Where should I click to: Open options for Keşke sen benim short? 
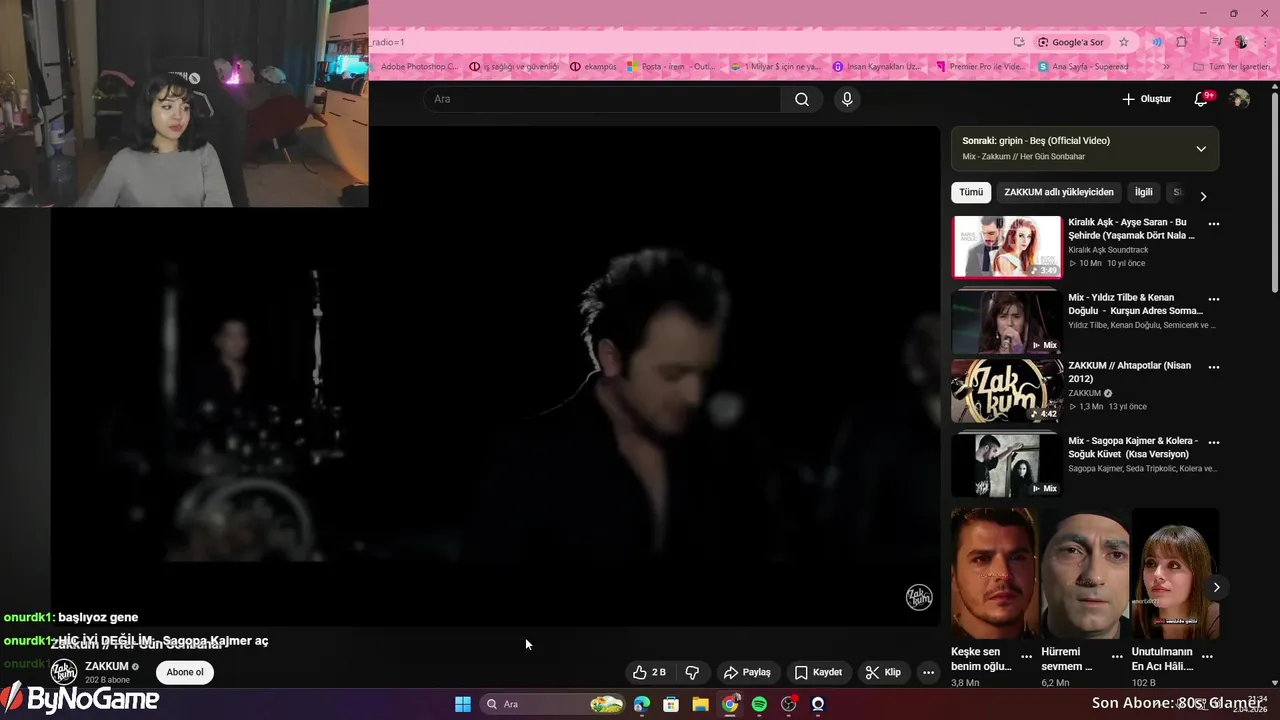coord(1027,657)
